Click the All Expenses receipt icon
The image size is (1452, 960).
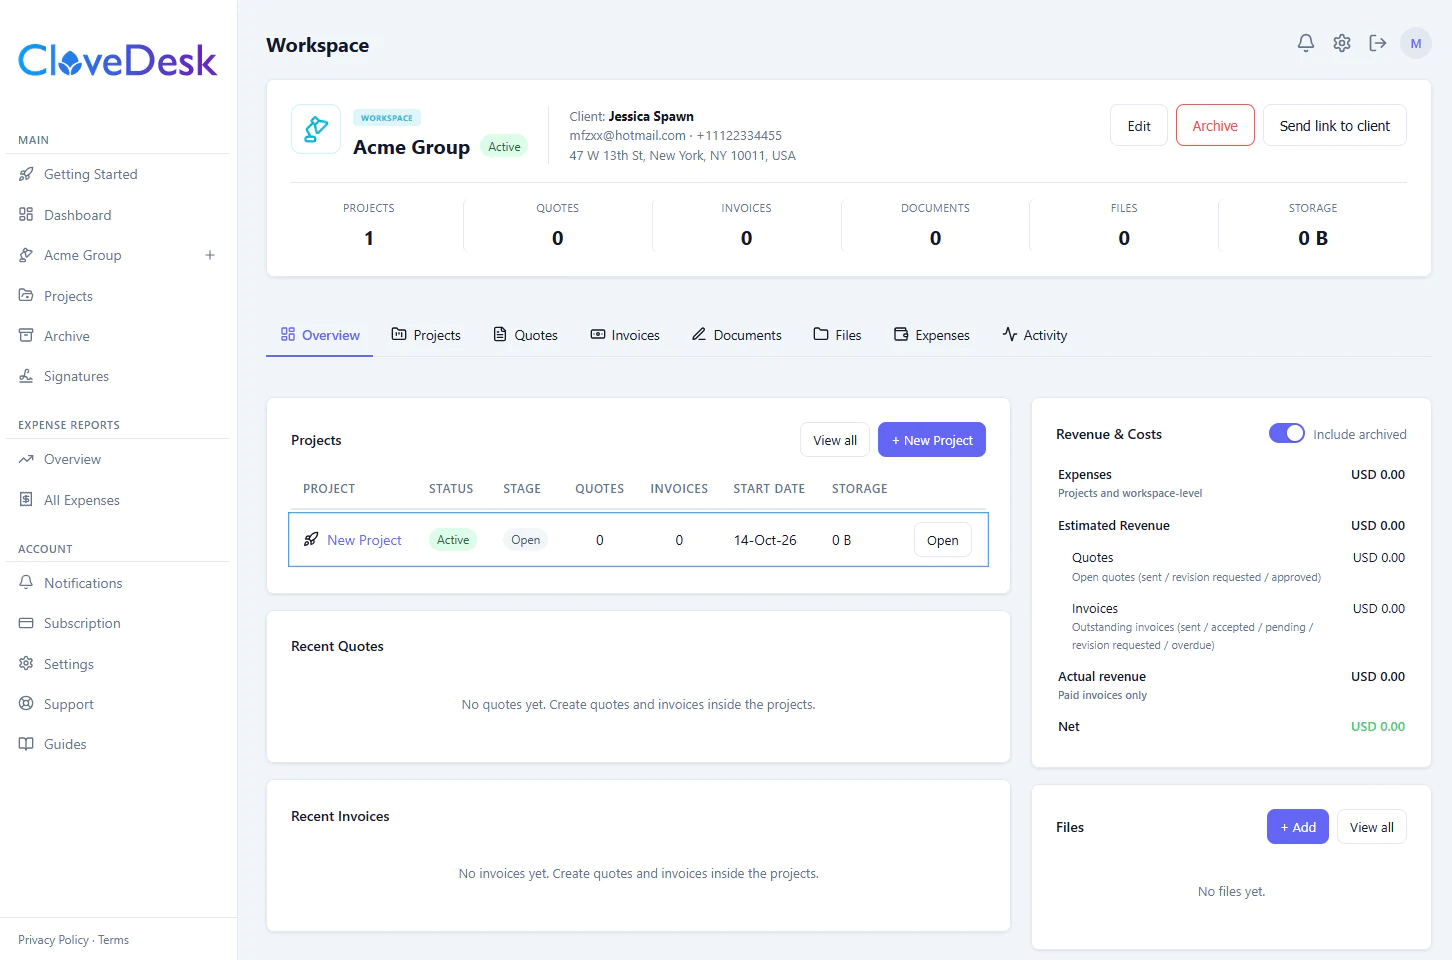click(x=26, y=500)
